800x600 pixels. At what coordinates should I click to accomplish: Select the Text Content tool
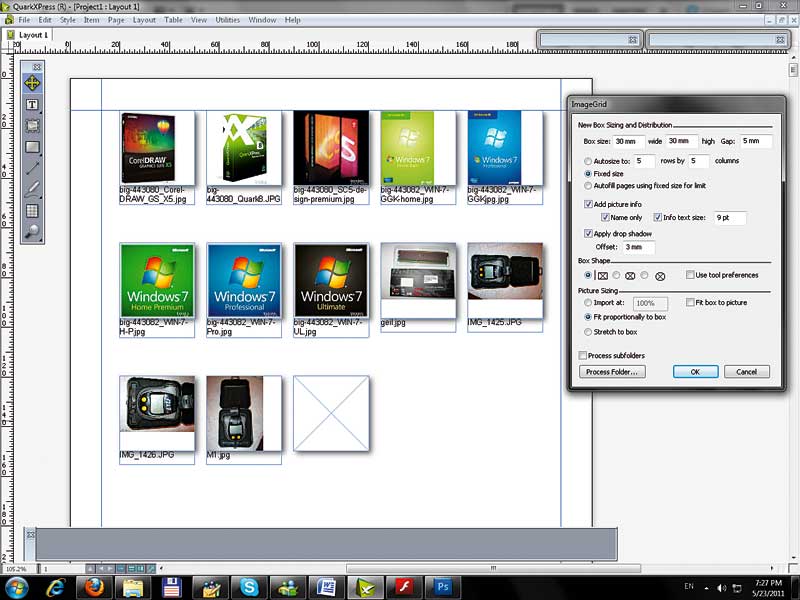point(32,105)
